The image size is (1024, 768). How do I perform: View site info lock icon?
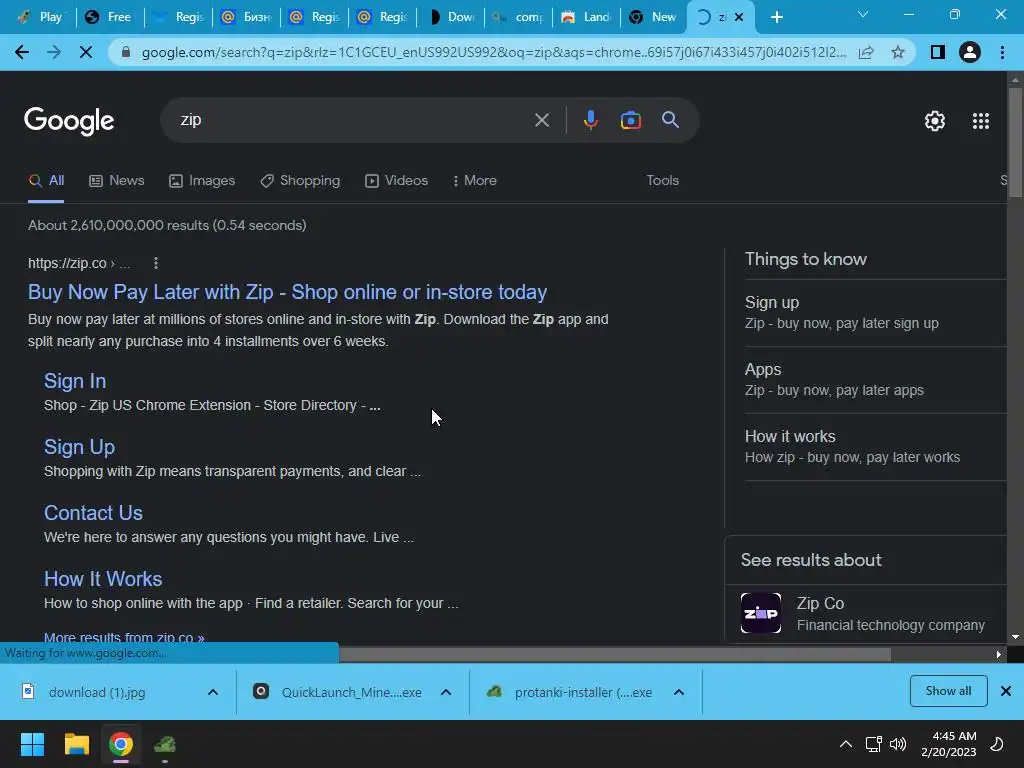(127, 52)
